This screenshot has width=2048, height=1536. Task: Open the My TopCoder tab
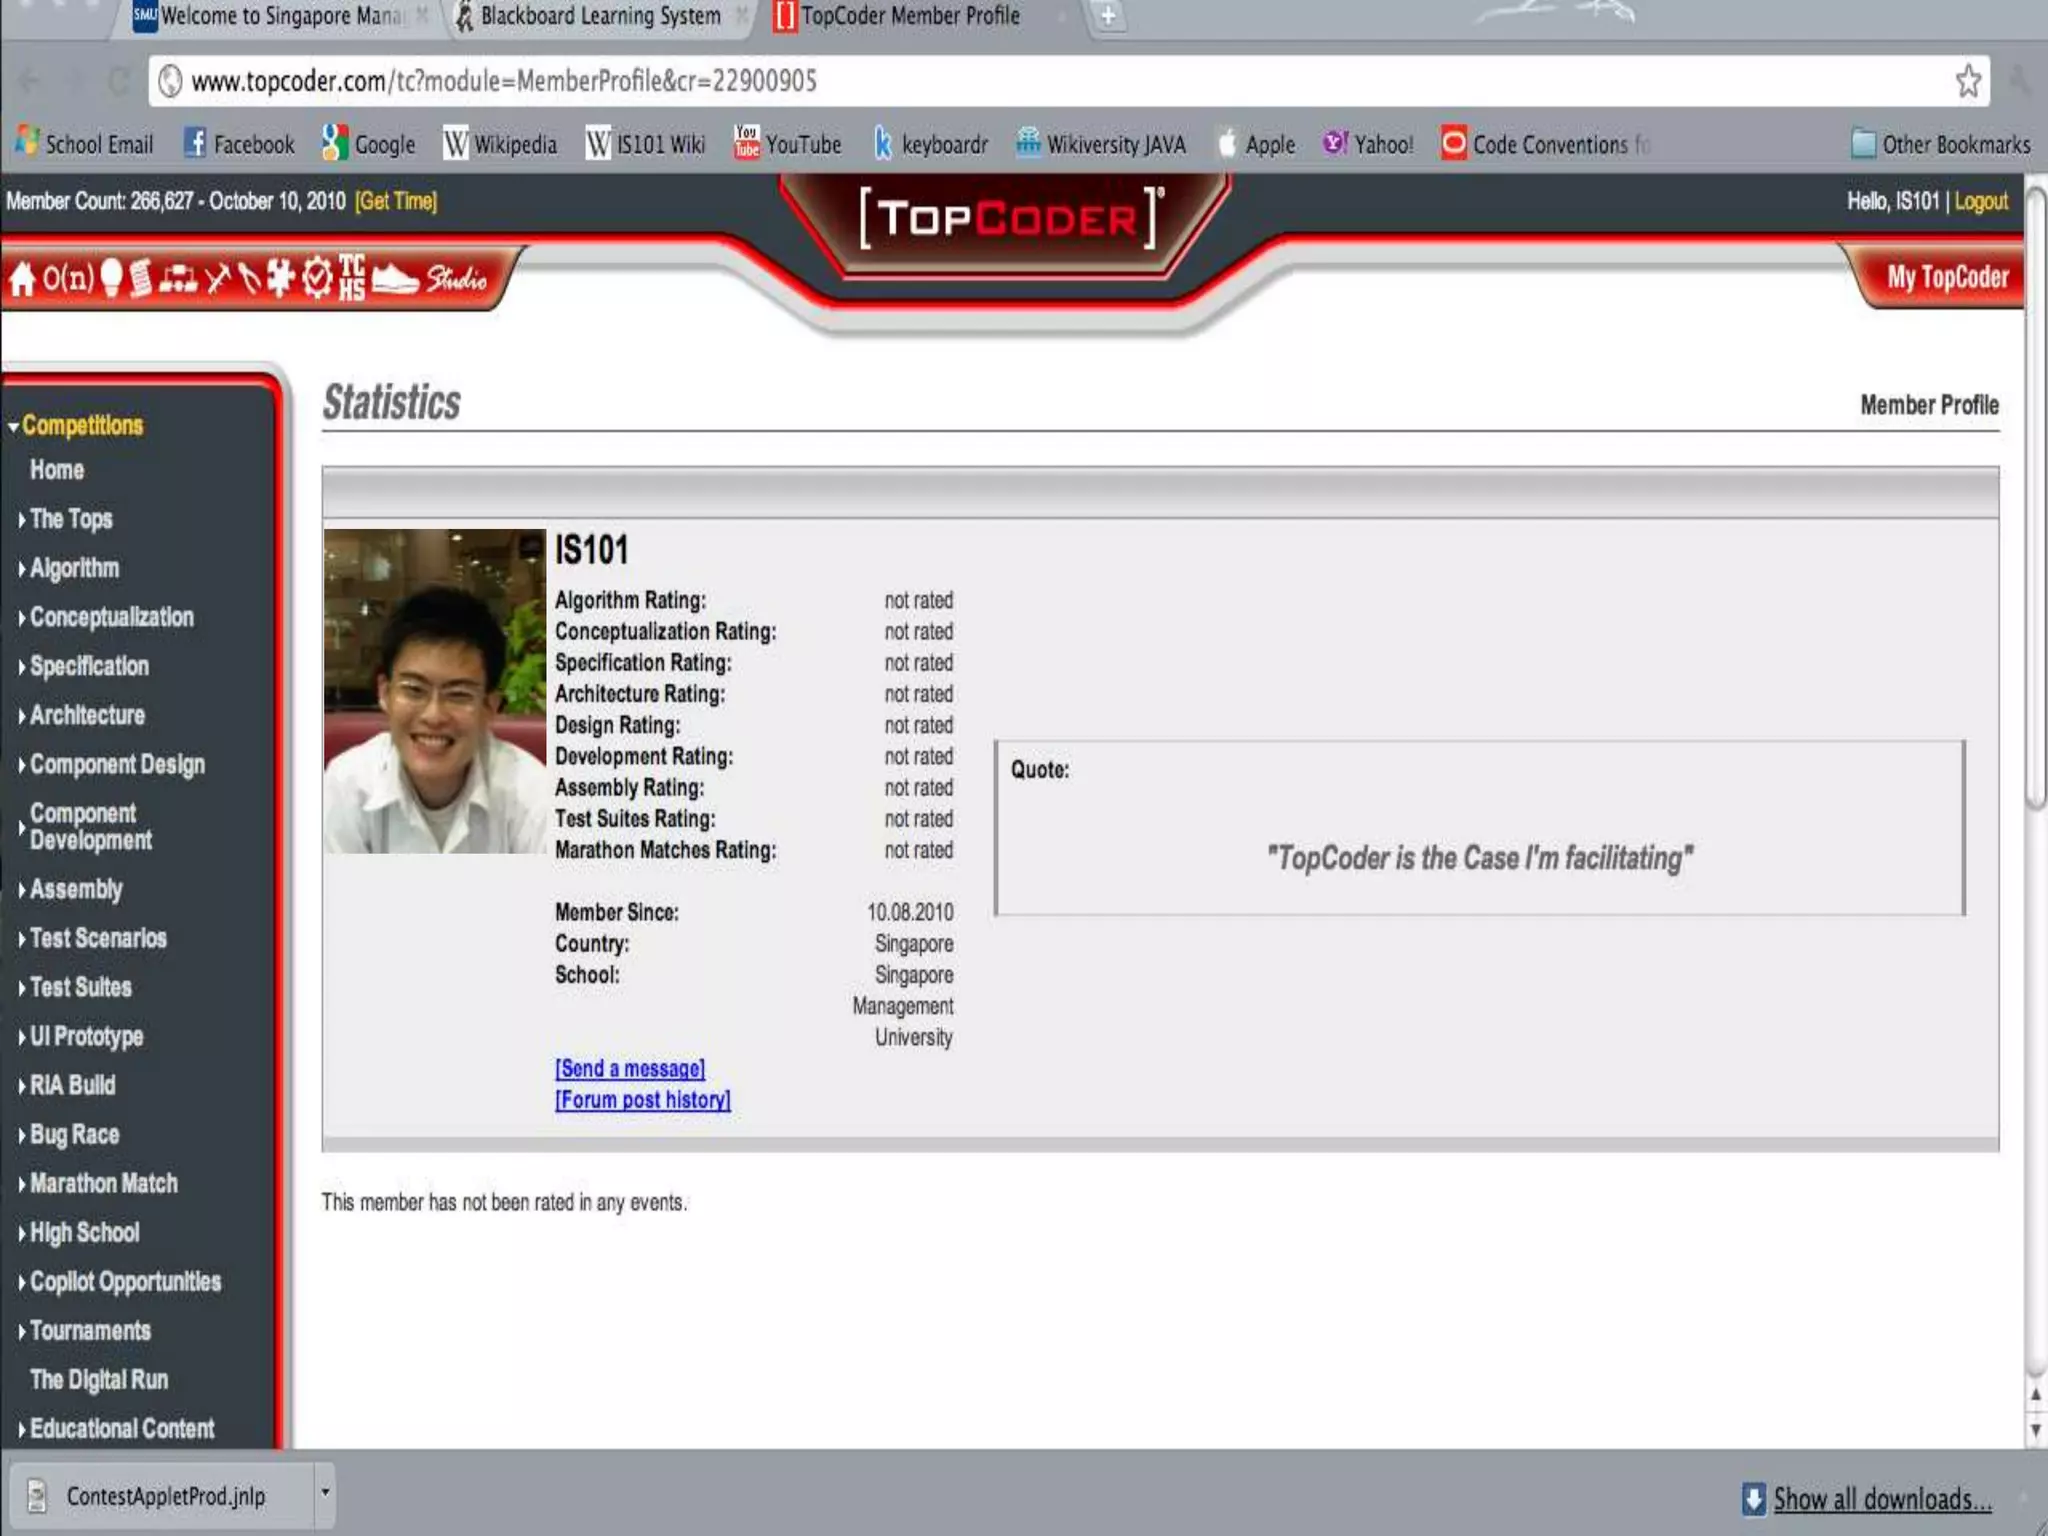pyautogui.click(x=1946, y=277)
